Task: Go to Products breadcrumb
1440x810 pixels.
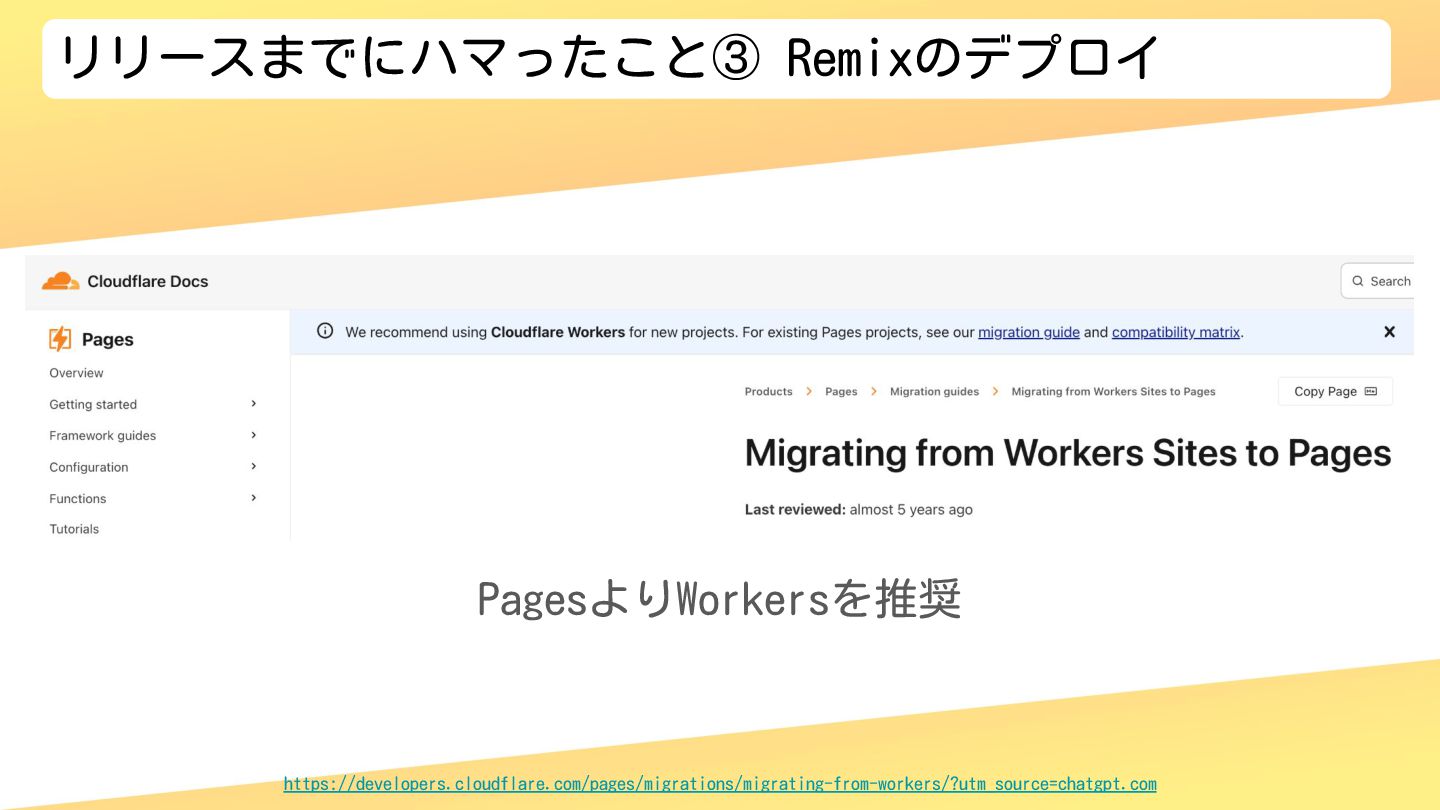Action: [x=769, y=392]
